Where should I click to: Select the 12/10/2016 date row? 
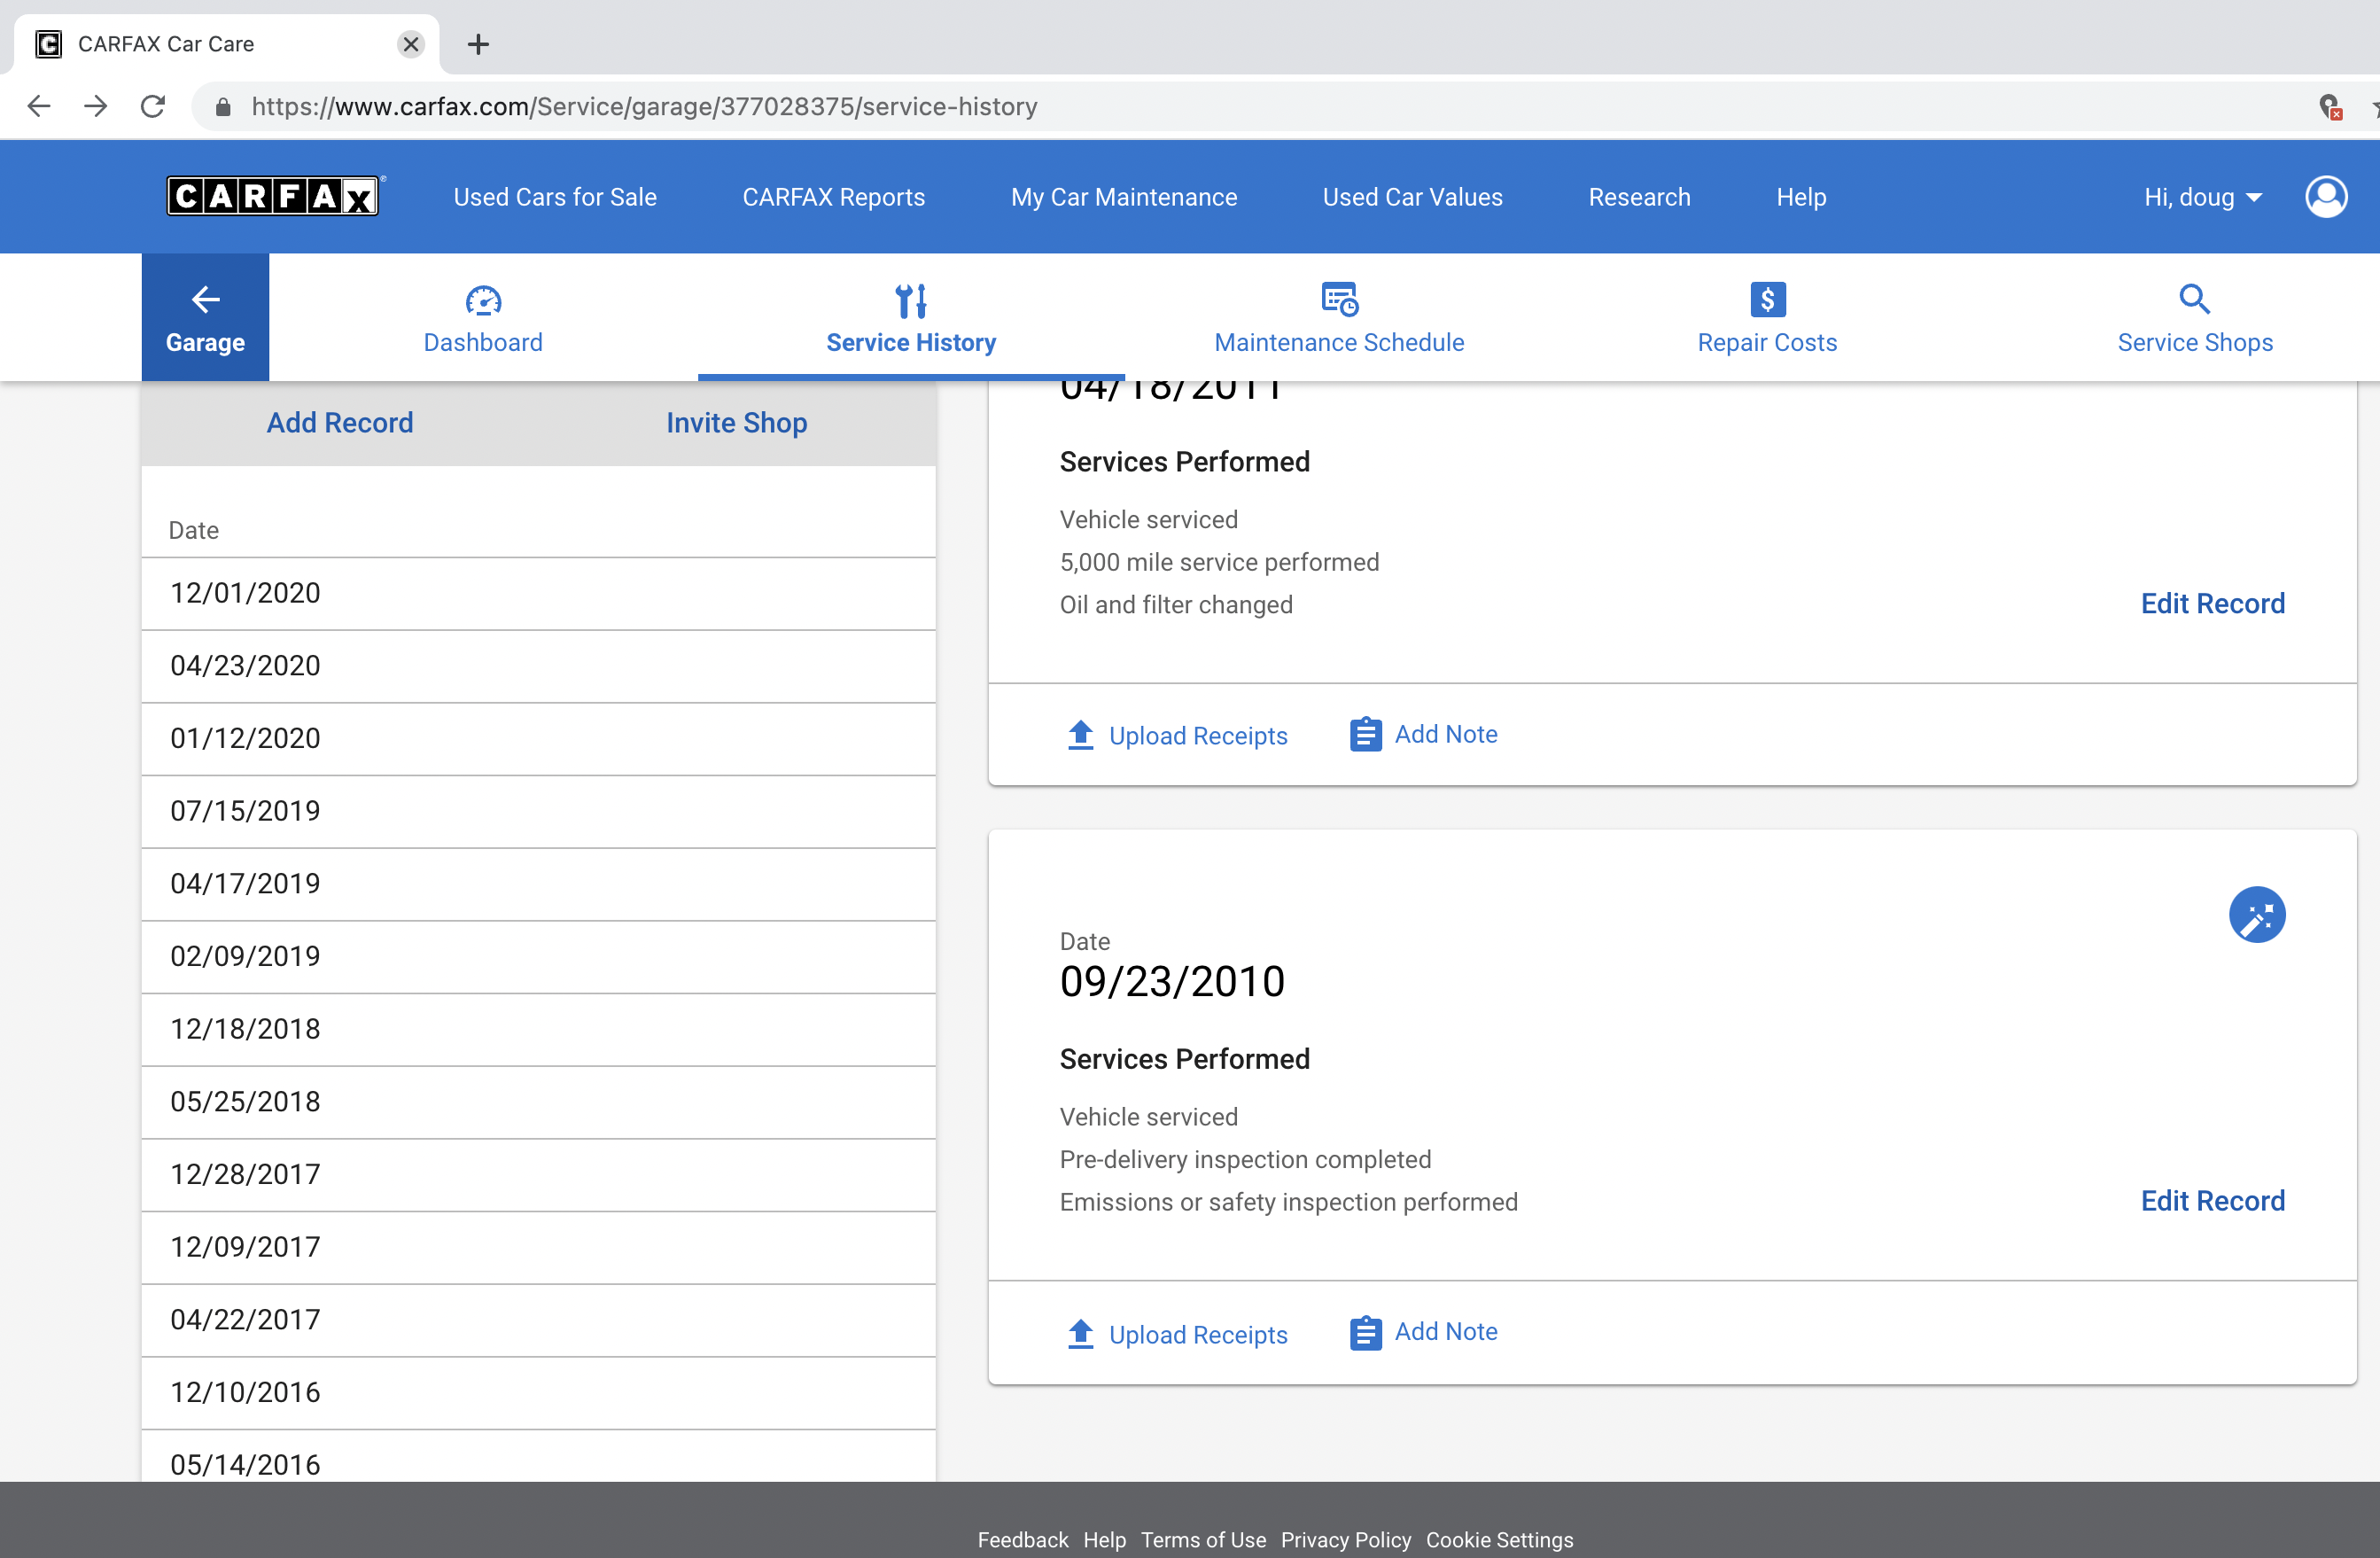coord(539,1393)
